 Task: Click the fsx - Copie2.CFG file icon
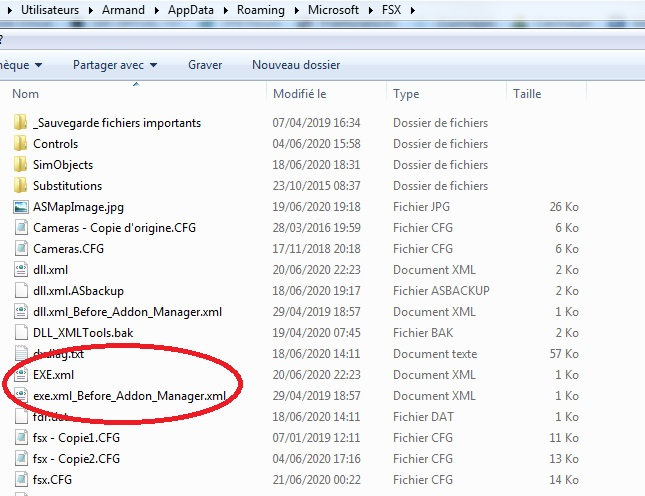(21, 458)
